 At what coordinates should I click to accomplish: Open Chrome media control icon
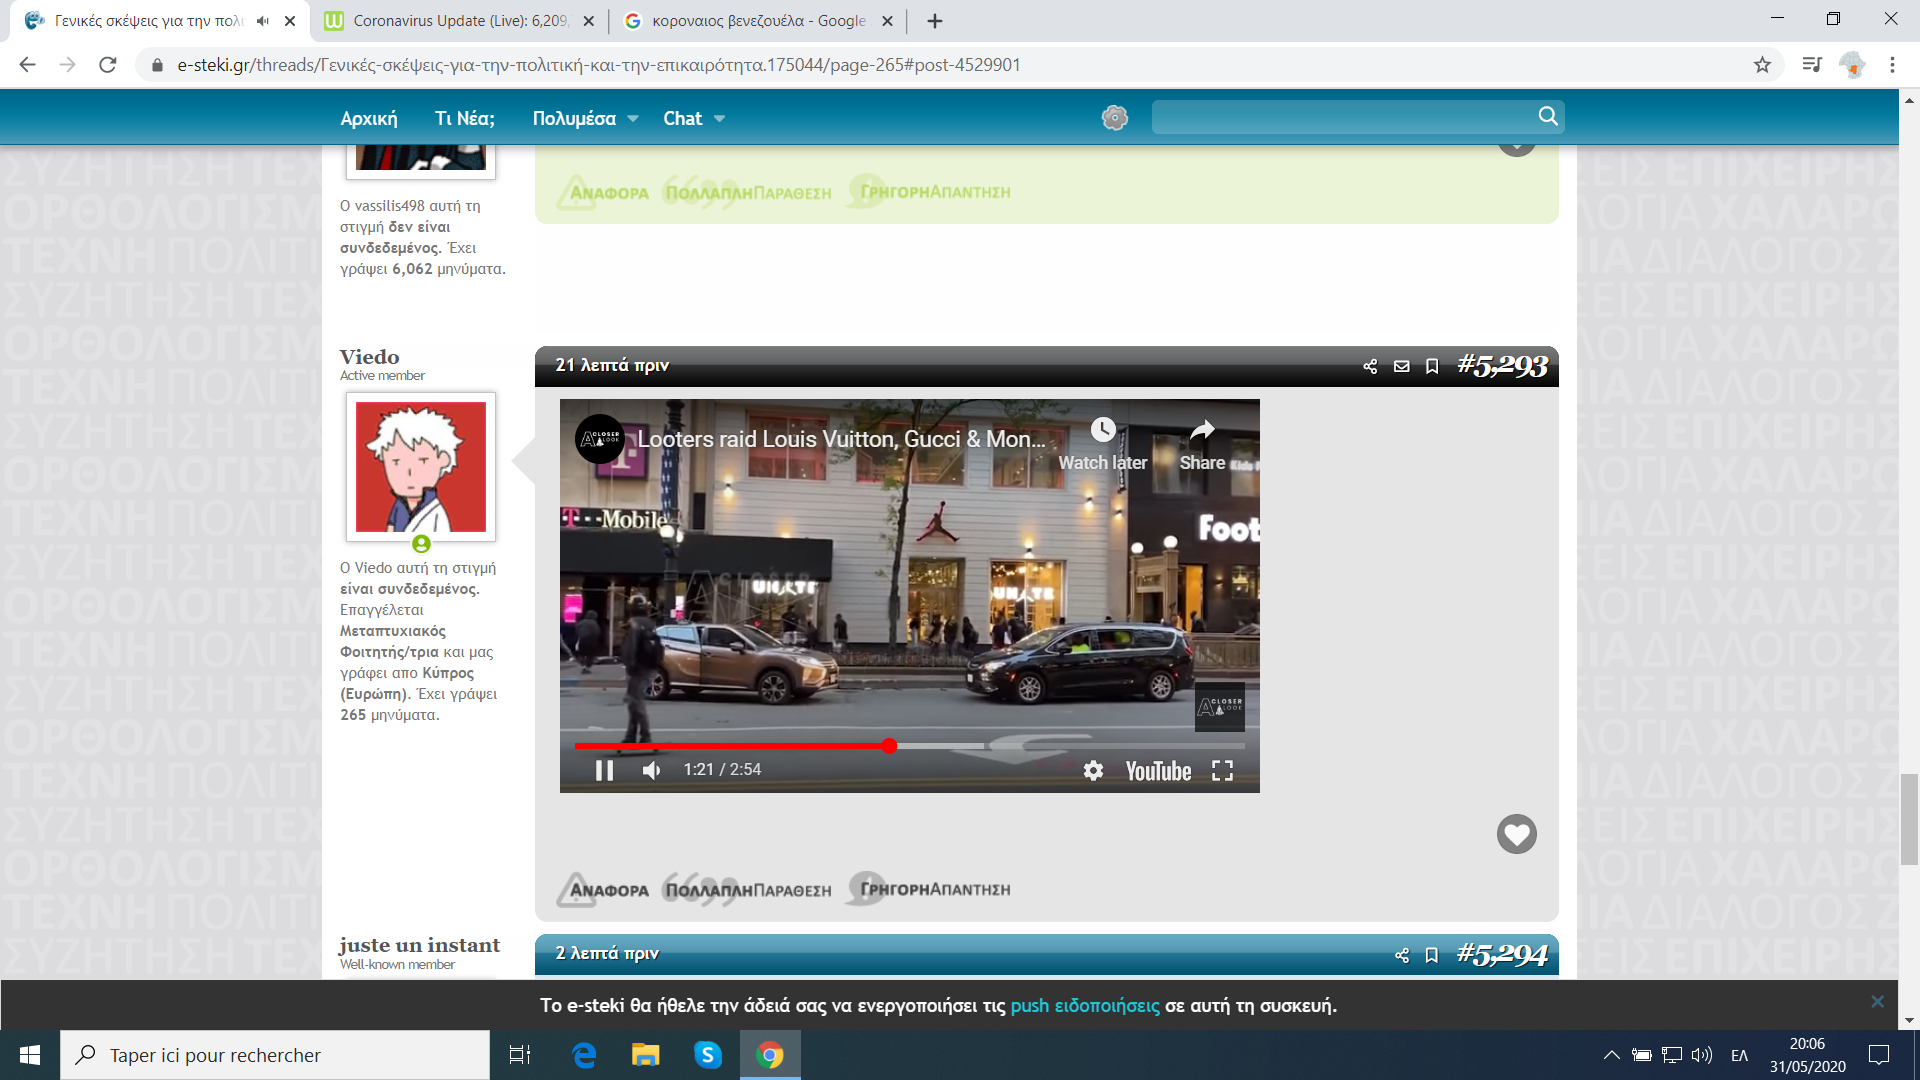point(1811,65)
